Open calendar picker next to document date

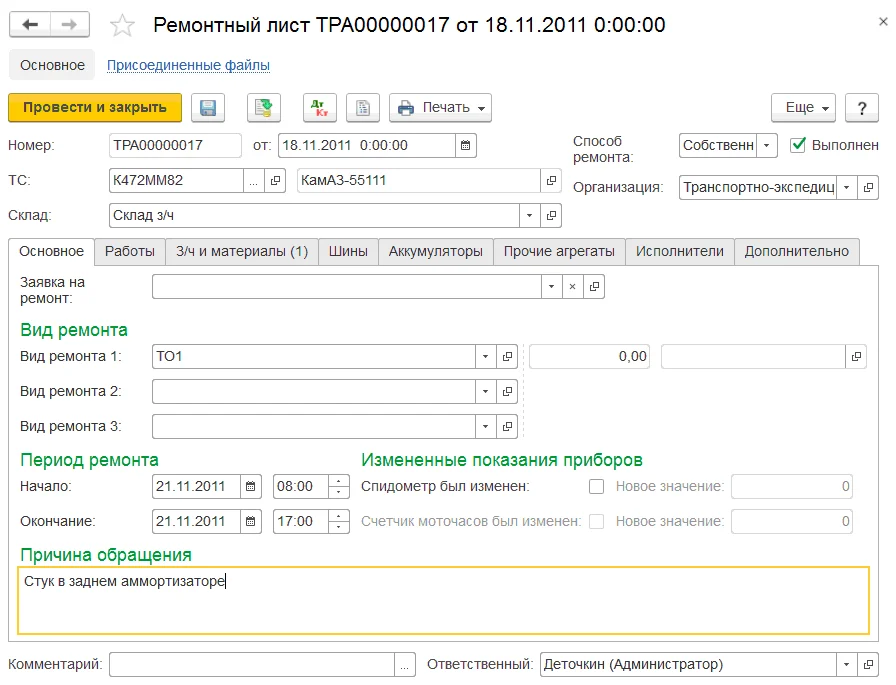pos(466,146)
